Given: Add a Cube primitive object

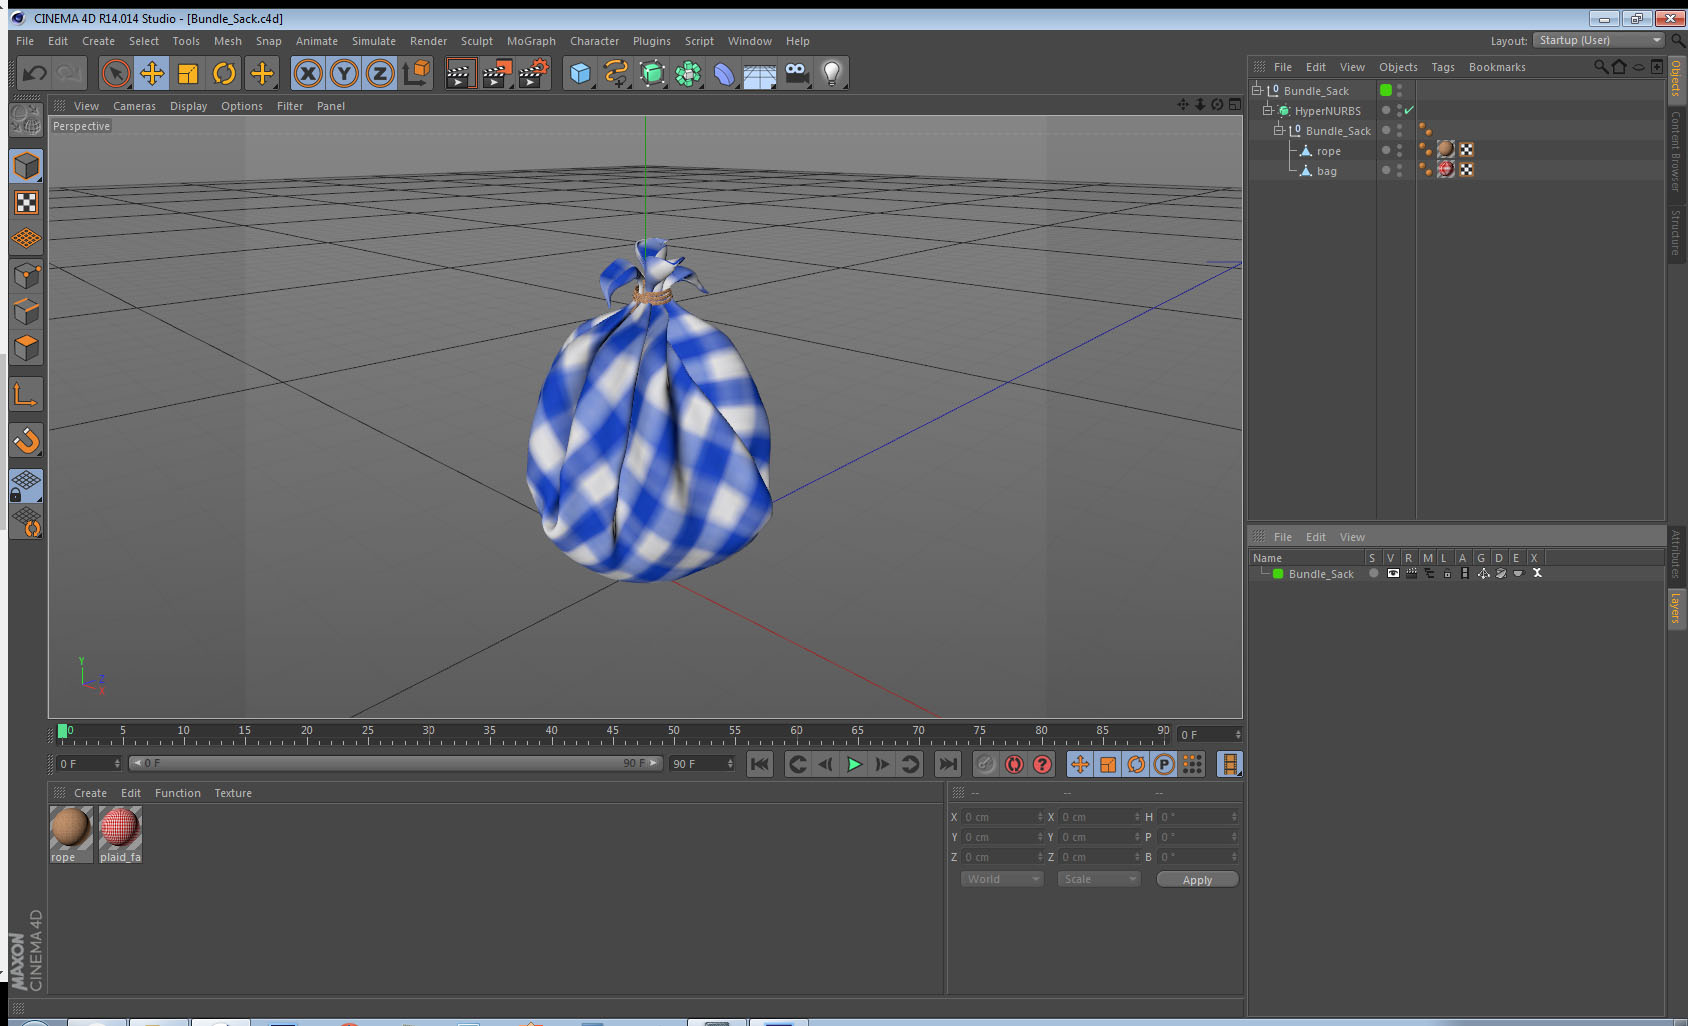Looking at the screenshot, I should (580, 73).
